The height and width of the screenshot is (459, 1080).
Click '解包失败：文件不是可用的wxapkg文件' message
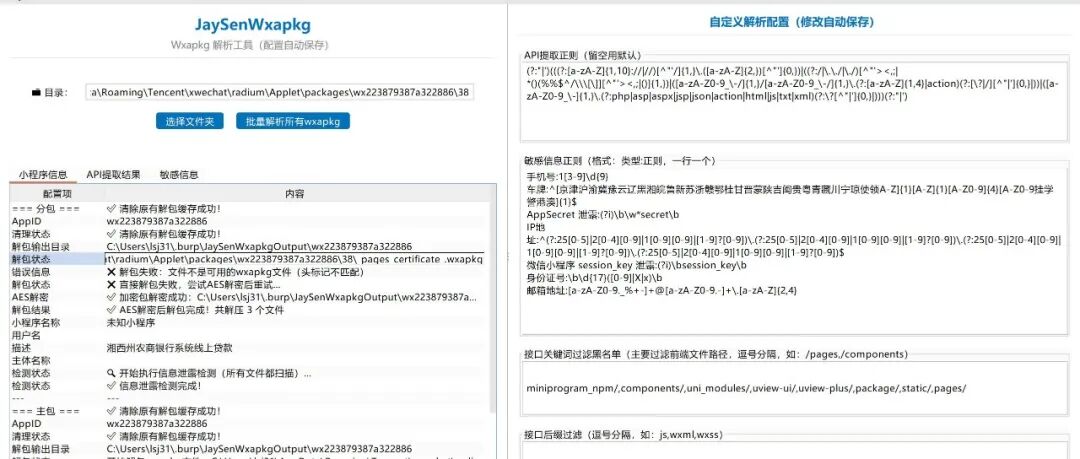[241, 272]
